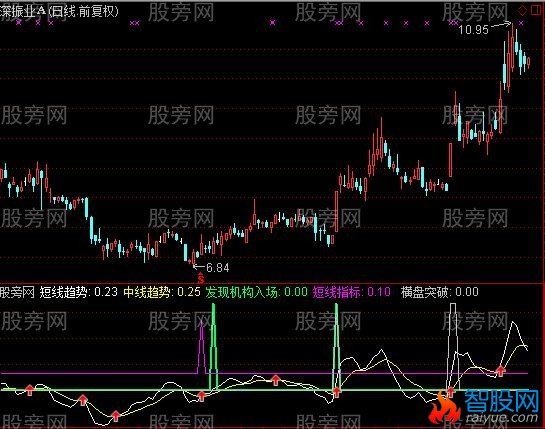
Task: Click the red S signal marker below 6.84
Action: (x=201, y=278)
